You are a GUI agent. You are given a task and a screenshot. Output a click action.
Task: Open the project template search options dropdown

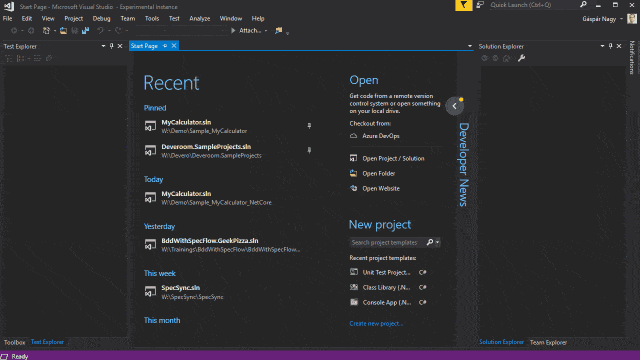(437, 242)
